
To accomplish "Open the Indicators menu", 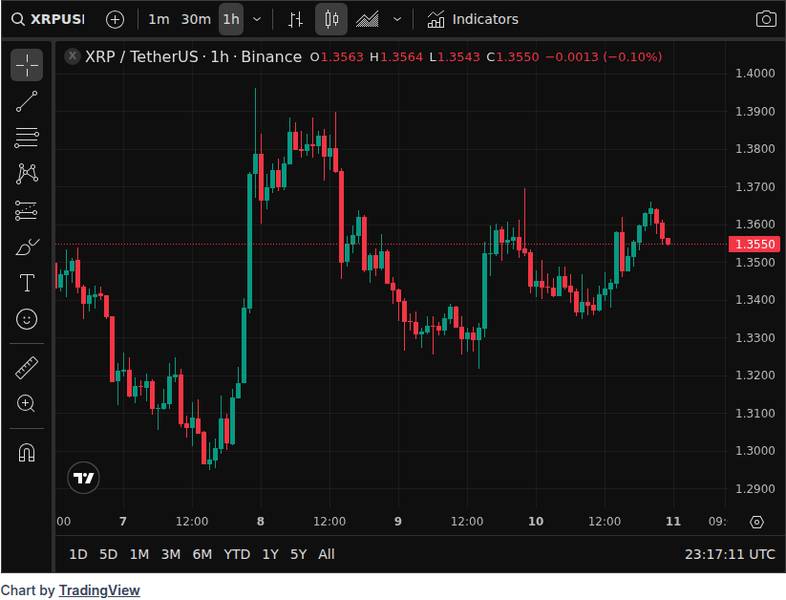I will (x=473, y=20).
